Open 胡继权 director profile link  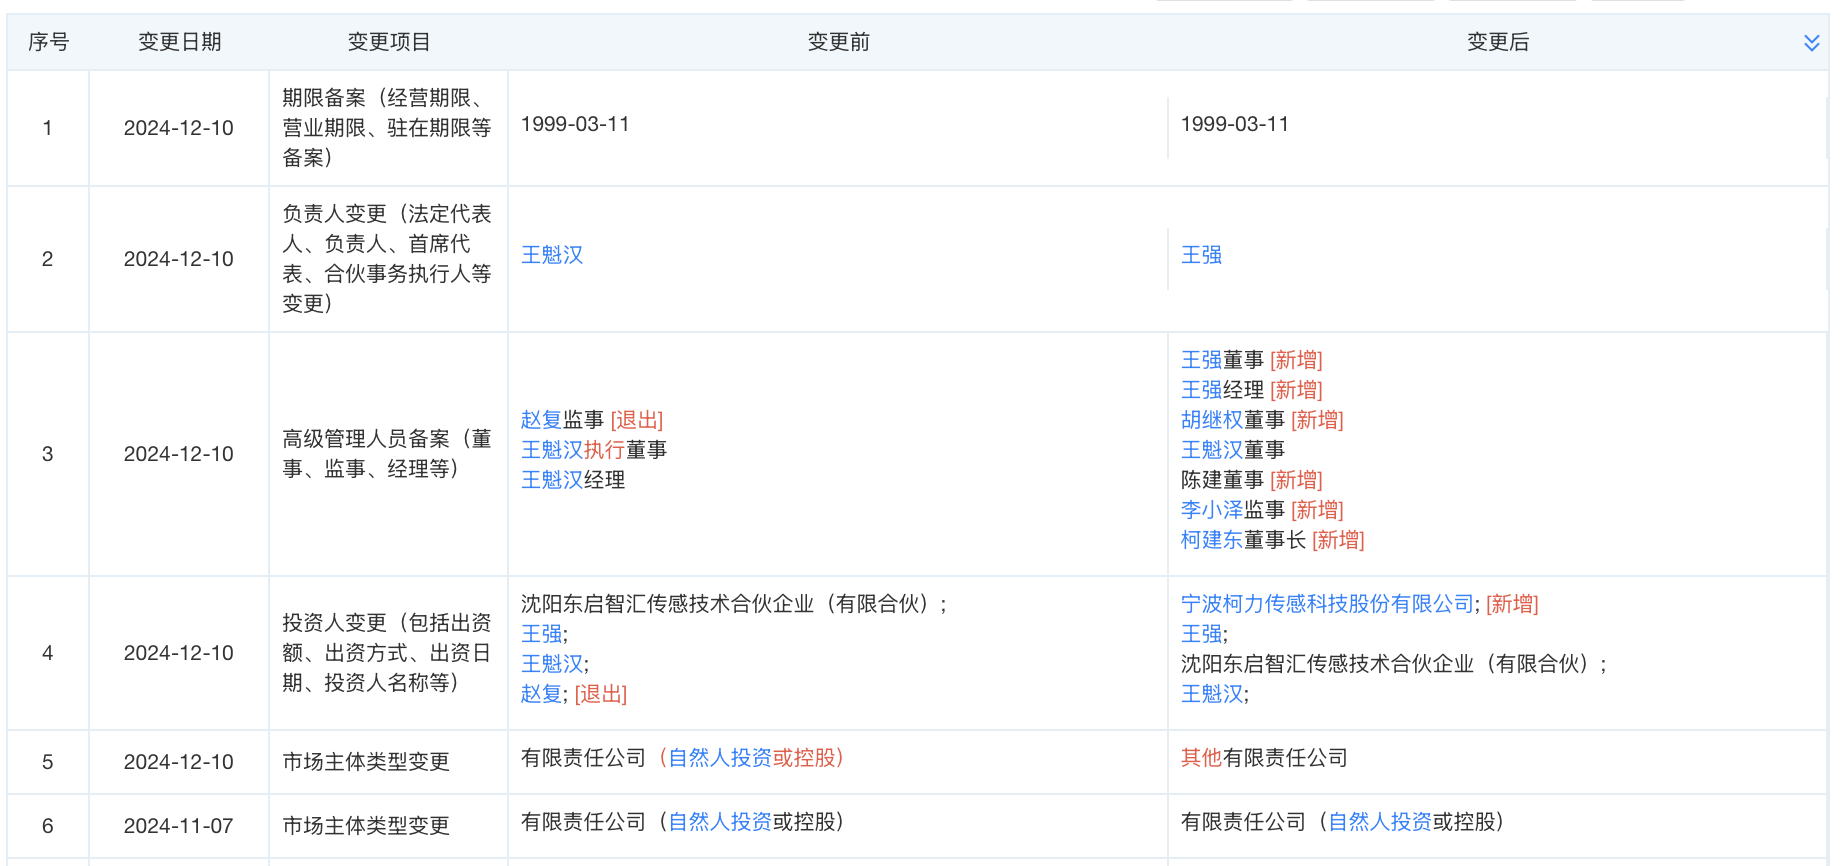pos(1212,420)
